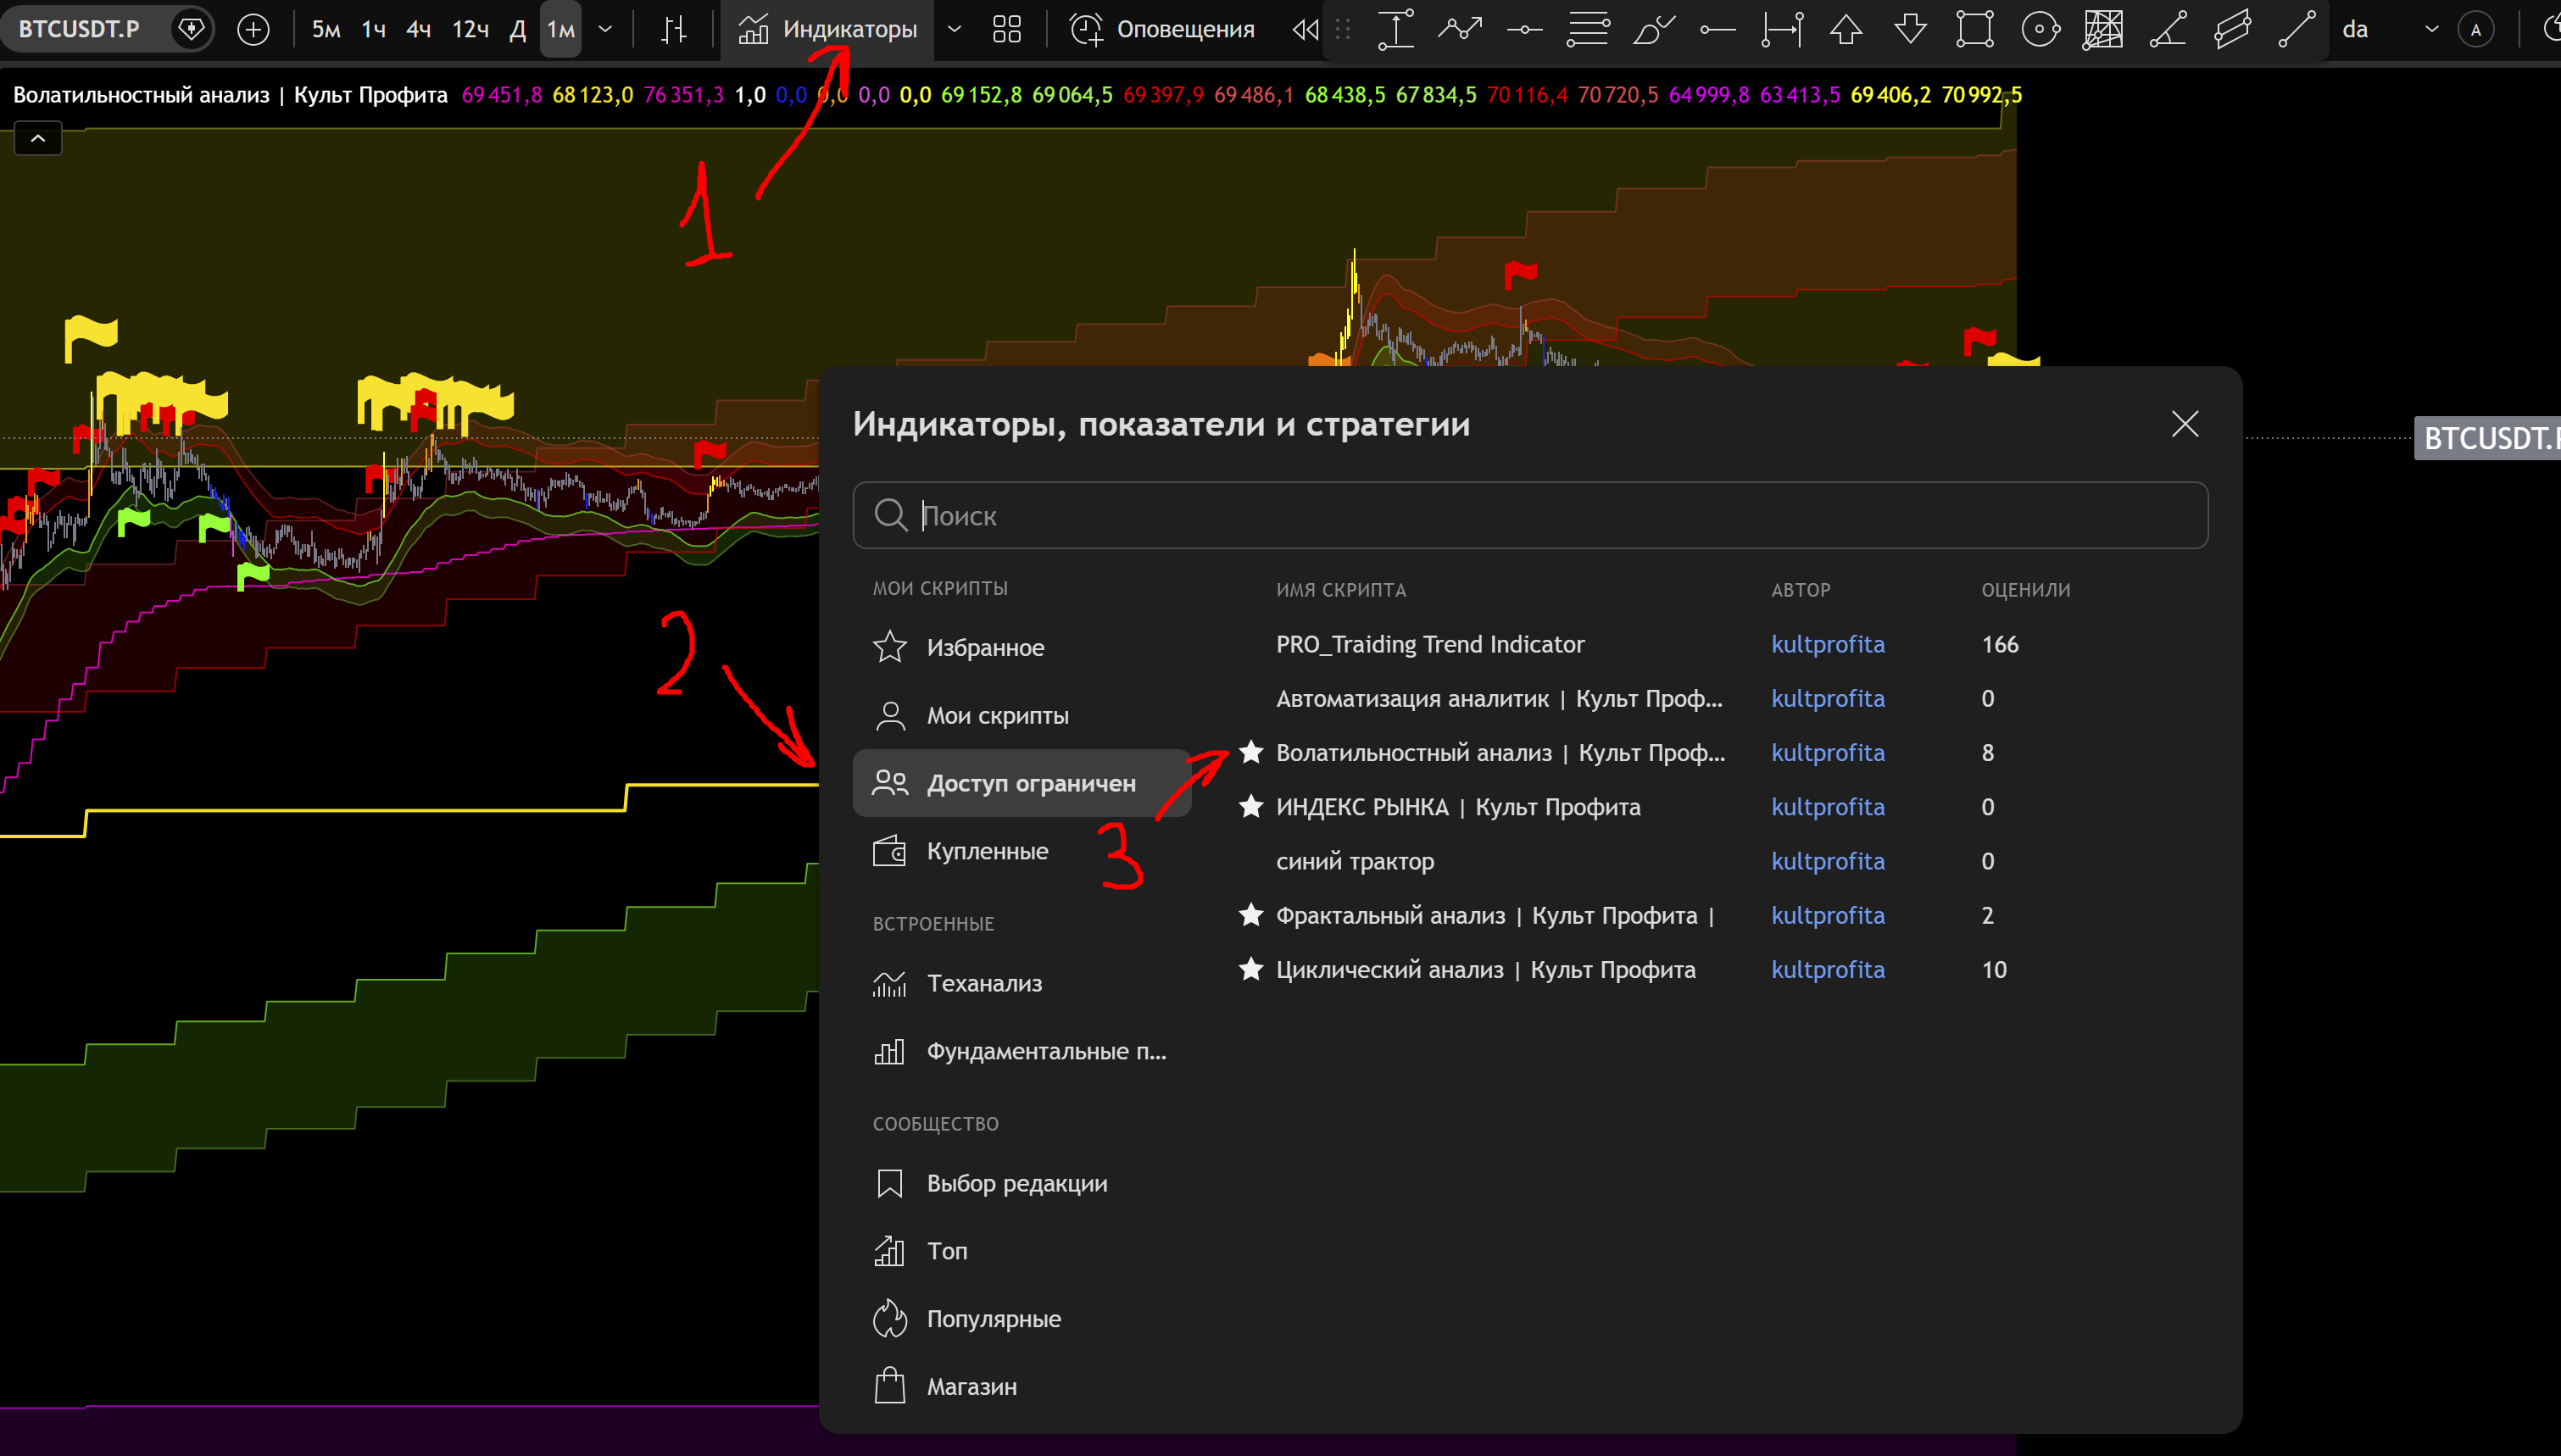Select the arrow down drawing tool

pos(1910,30)
